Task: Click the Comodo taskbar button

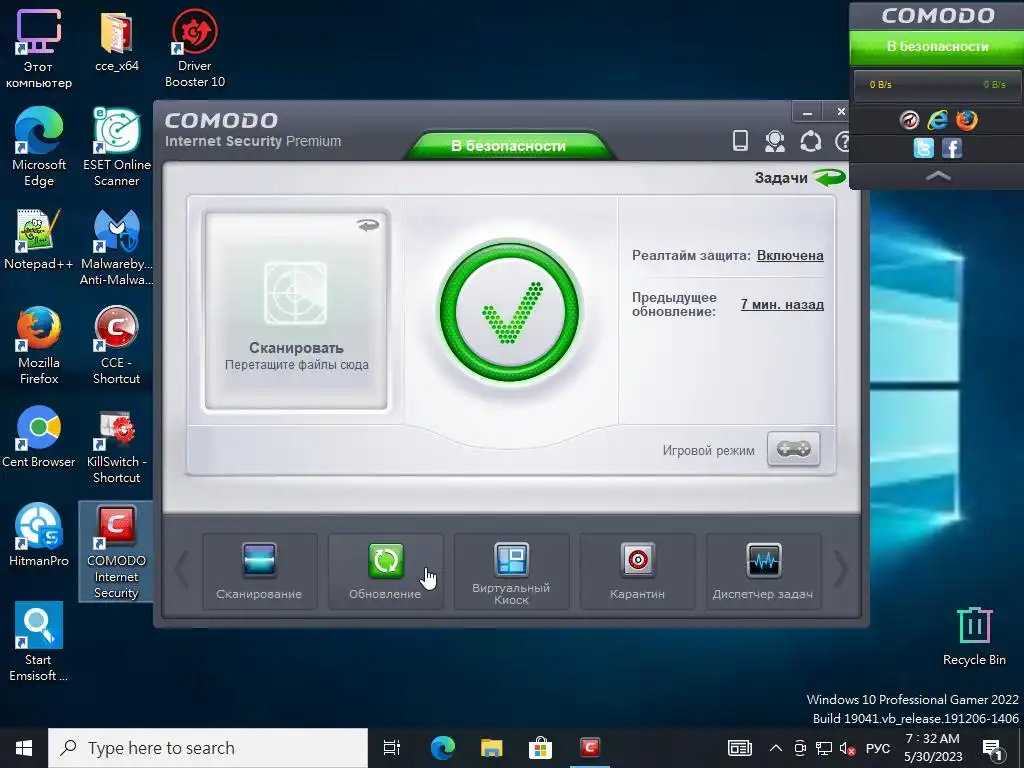Action: (590, 748)
